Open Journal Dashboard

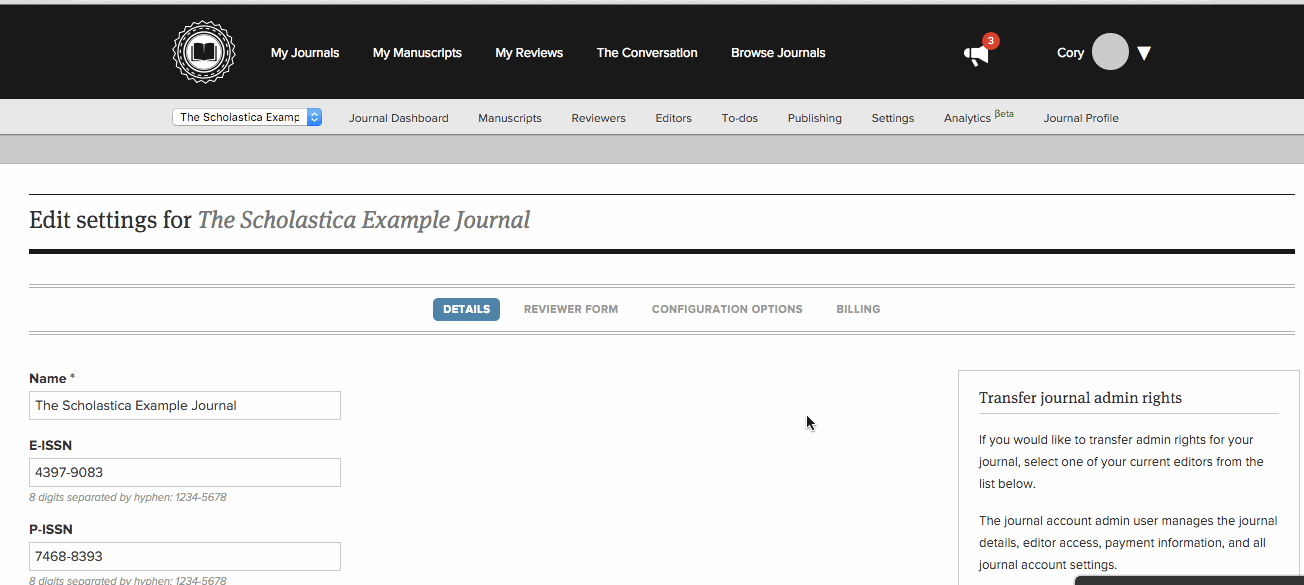pos(399,118)
